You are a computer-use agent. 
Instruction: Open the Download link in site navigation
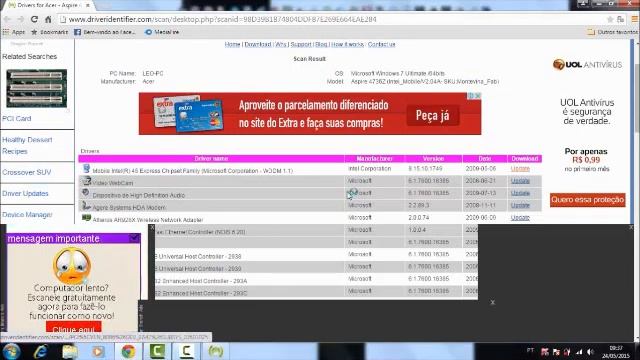pyautogui.click(x=258, y=44)
